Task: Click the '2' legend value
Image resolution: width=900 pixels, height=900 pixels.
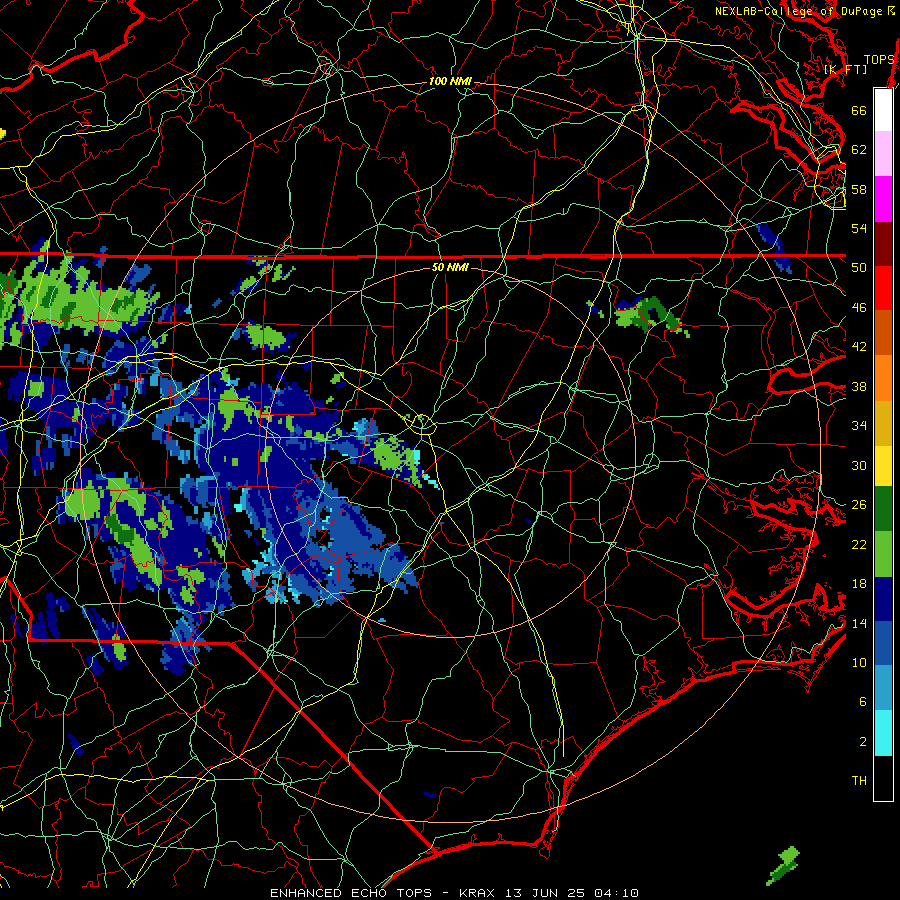Action: (863, 742)
